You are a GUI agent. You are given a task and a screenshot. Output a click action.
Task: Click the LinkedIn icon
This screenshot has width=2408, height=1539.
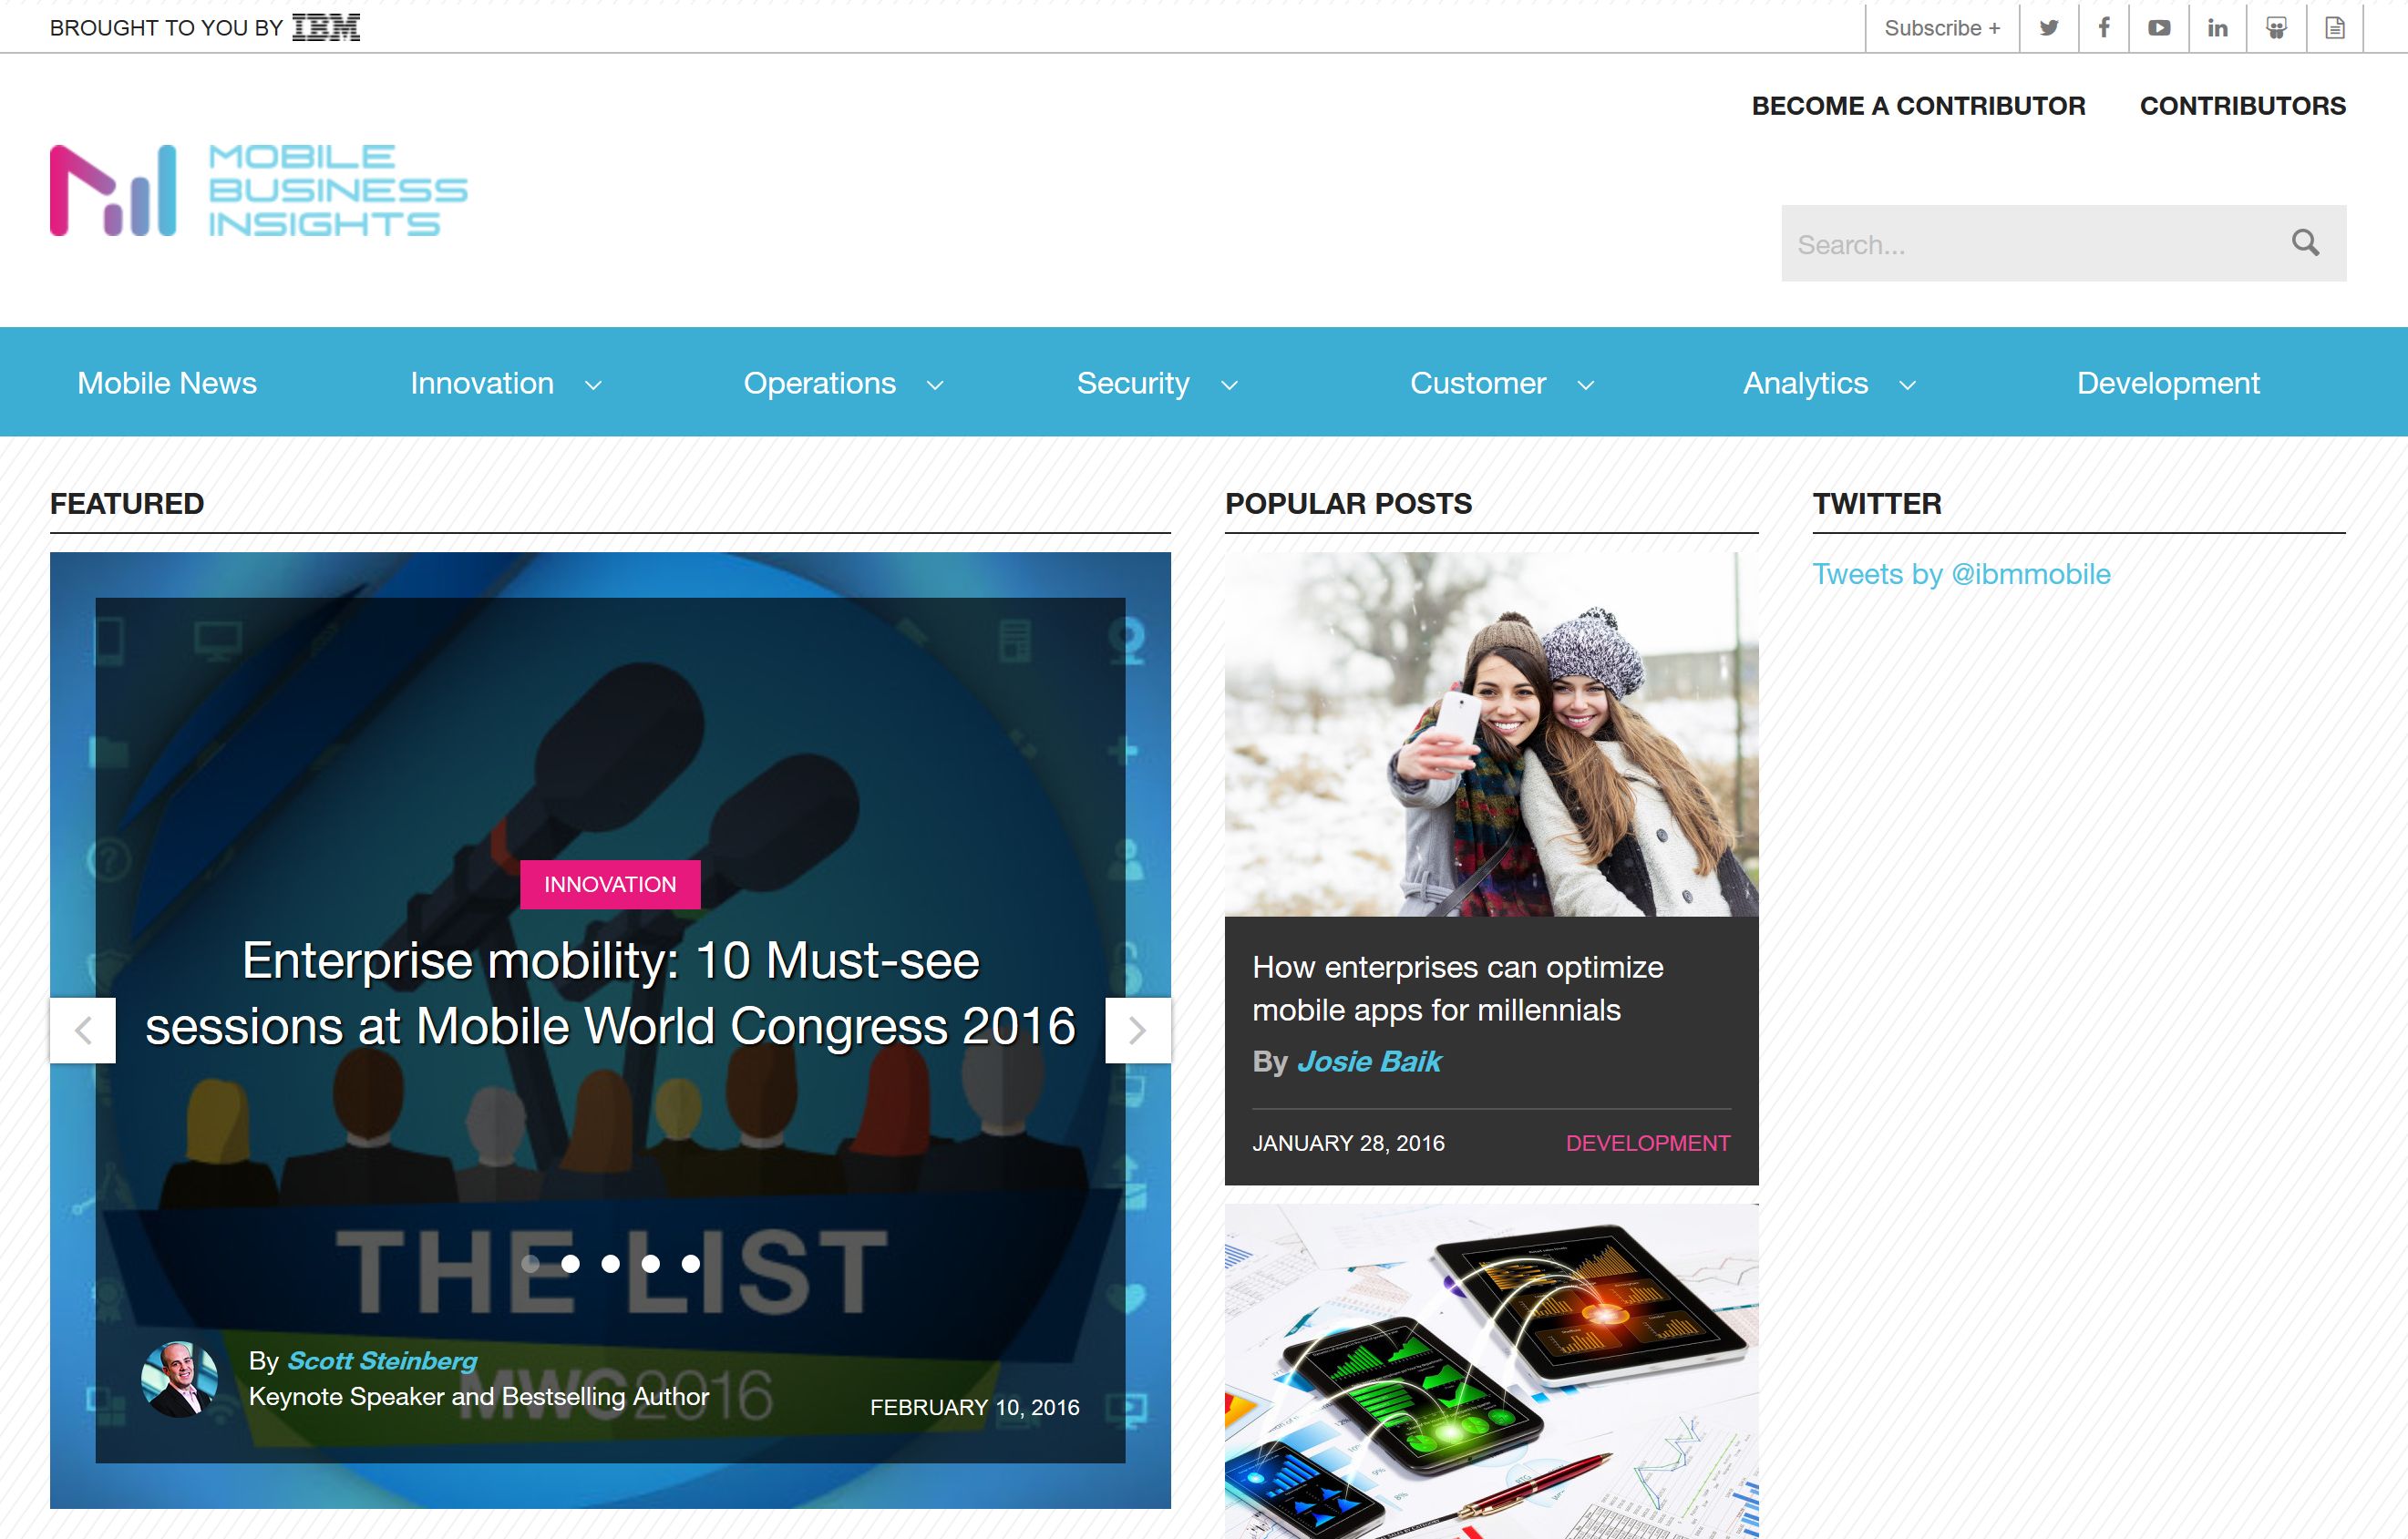click(x=2217, y=28)
